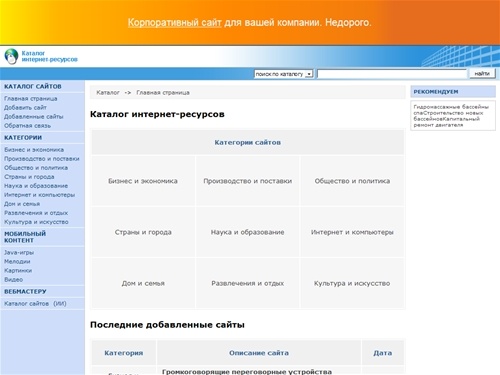Image resolution: width=500 pixels, height=375 pixels.
Task: Open 'Видео' mobile content link
Action: pos(14,279)
